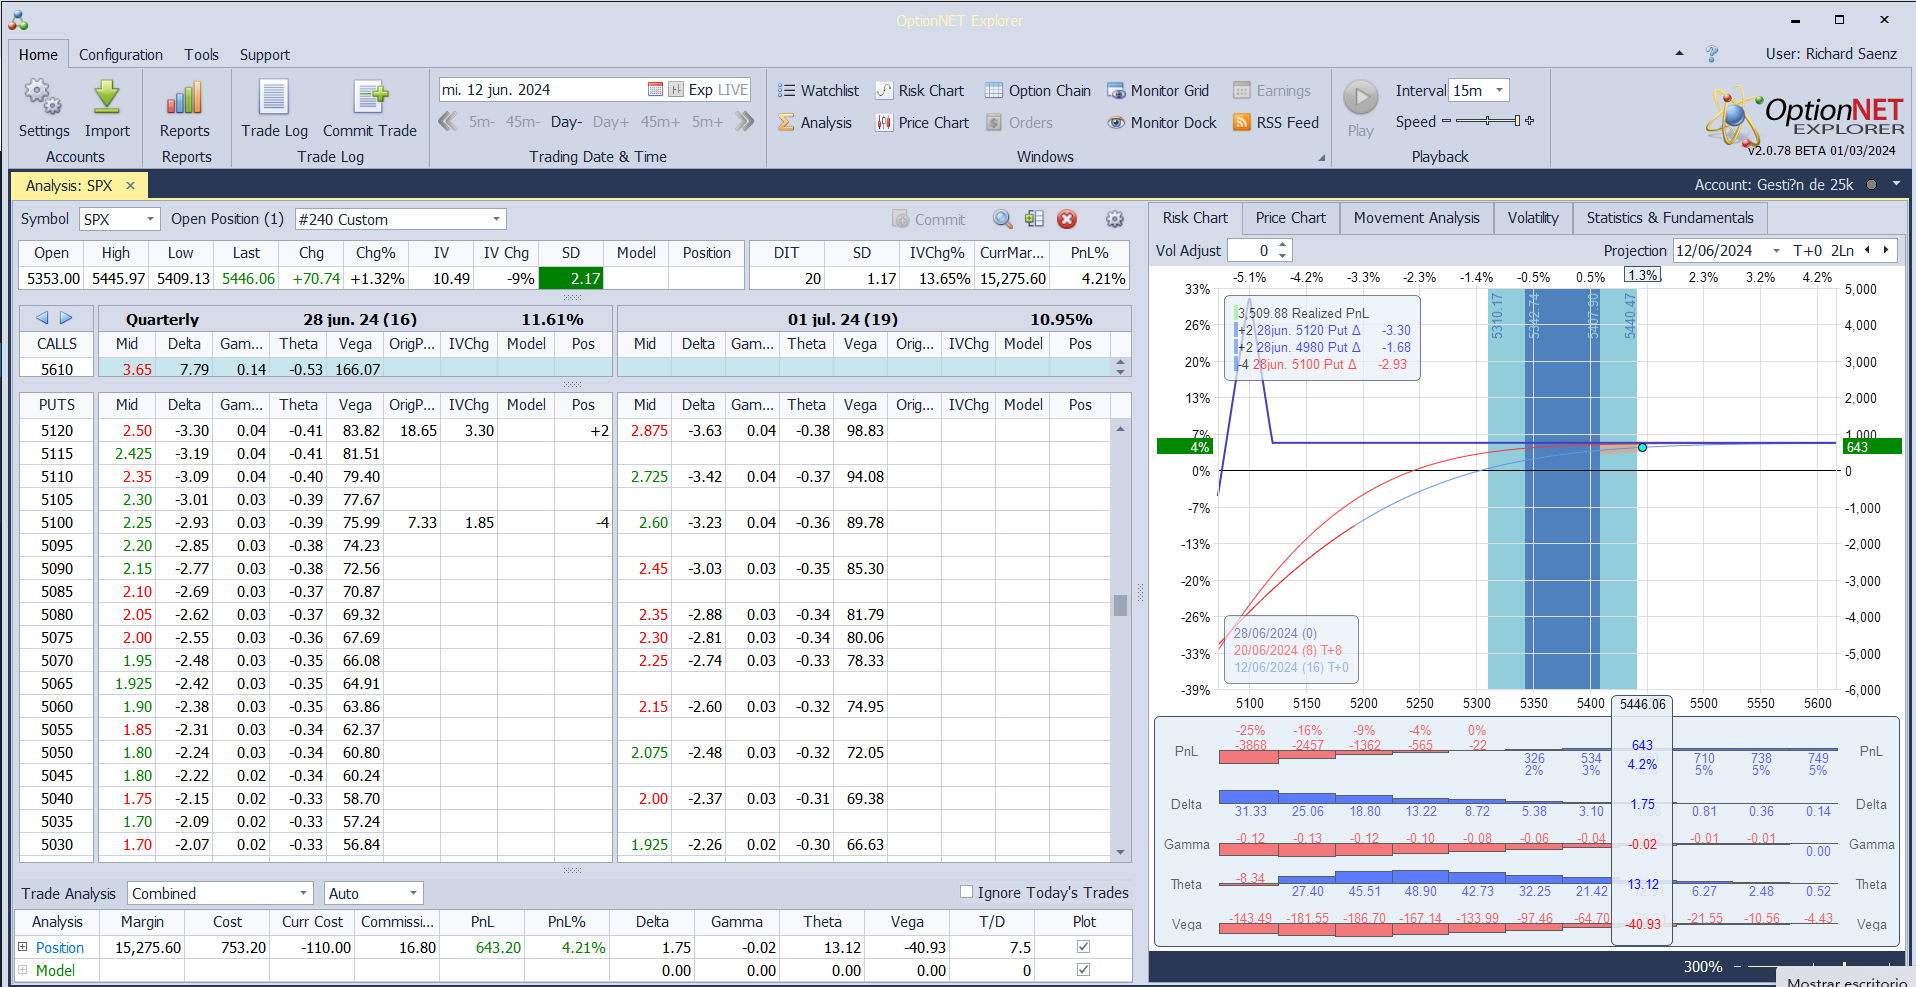Select the Statistics & Fundamentals tab
The image size is (1916, 987).
[x=1670, y=218]
